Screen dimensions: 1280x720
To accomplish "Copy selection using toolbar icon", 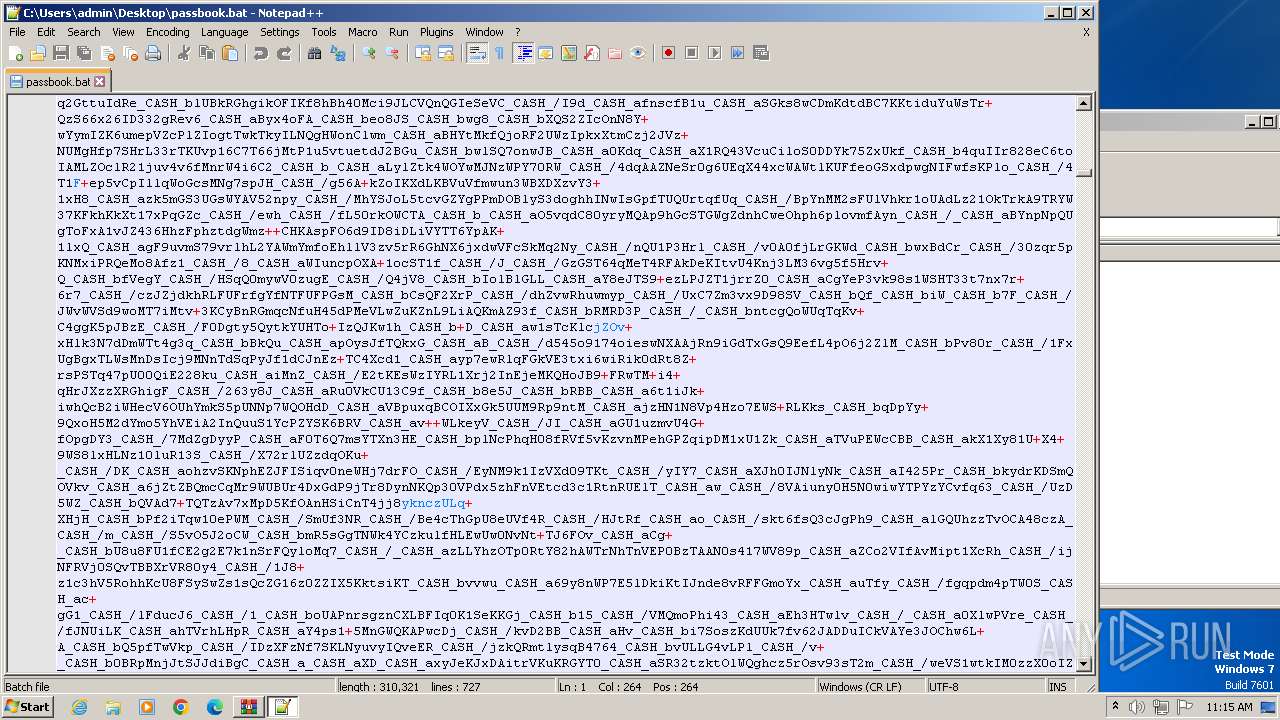I will tap(207, 53).
